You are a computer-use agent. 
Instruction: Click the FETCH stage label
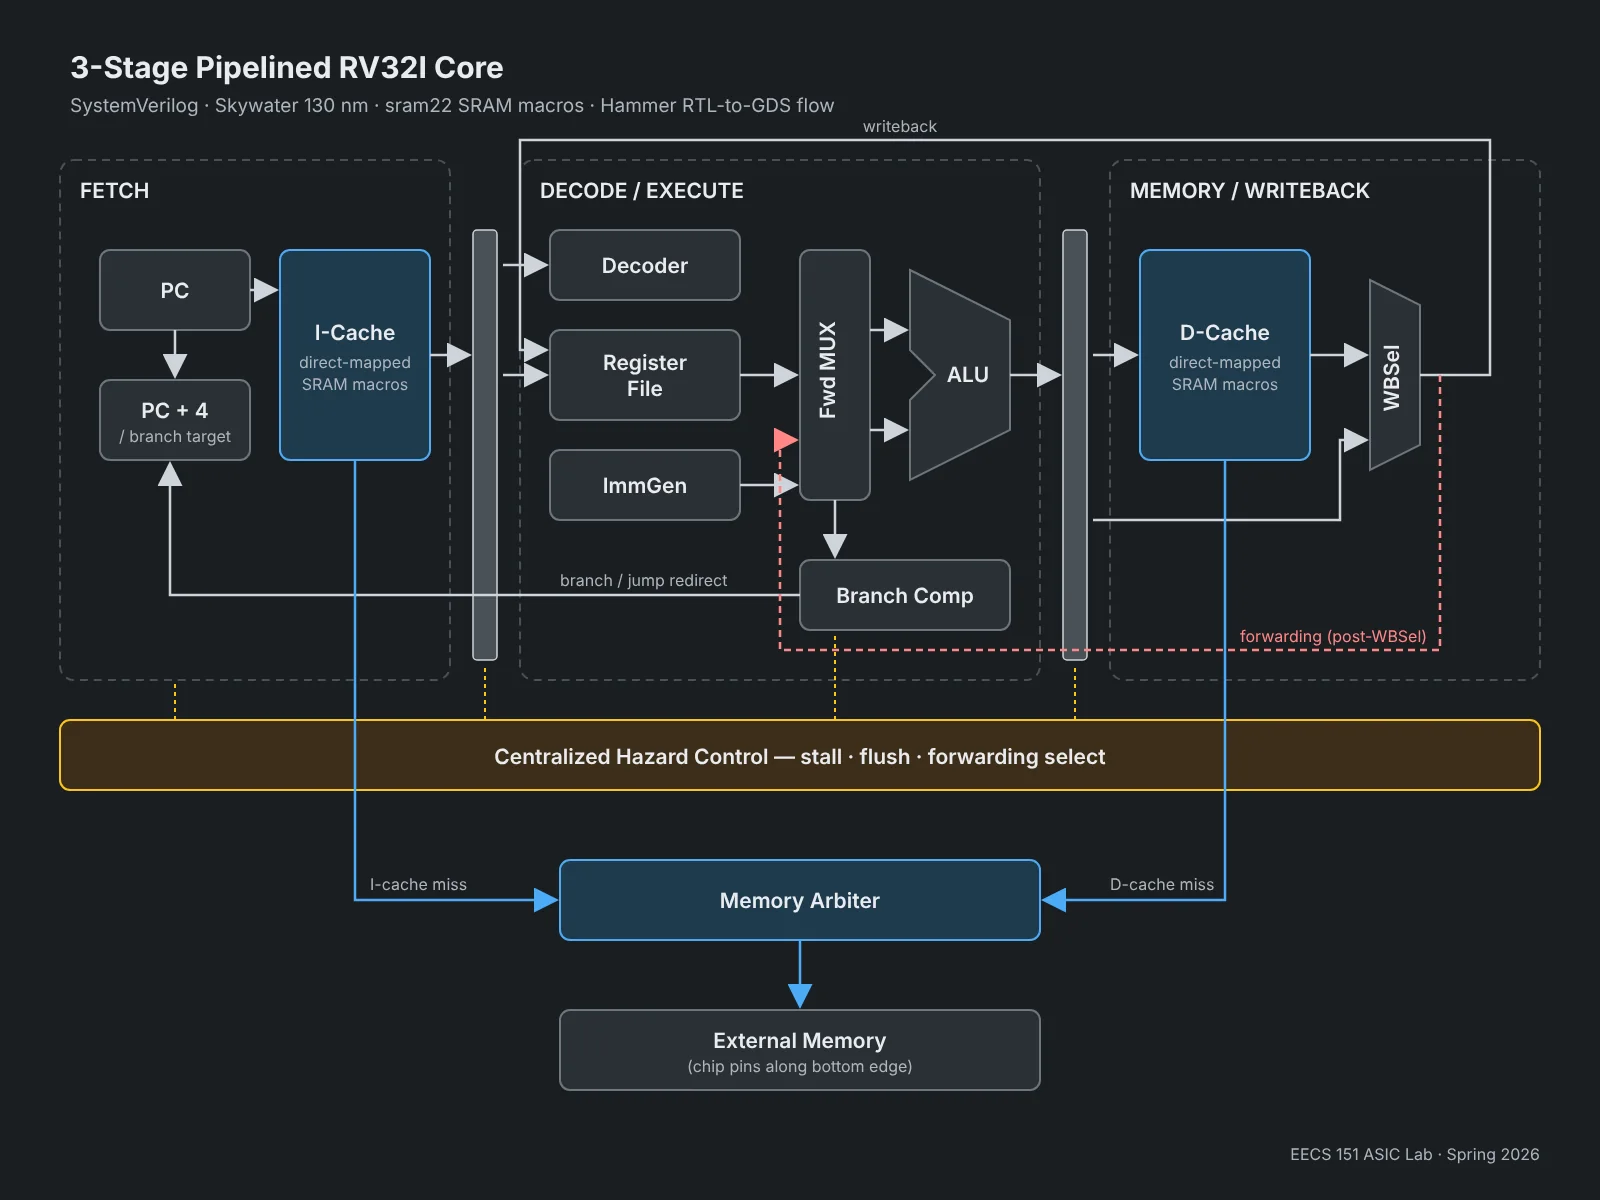pos(115,191)
